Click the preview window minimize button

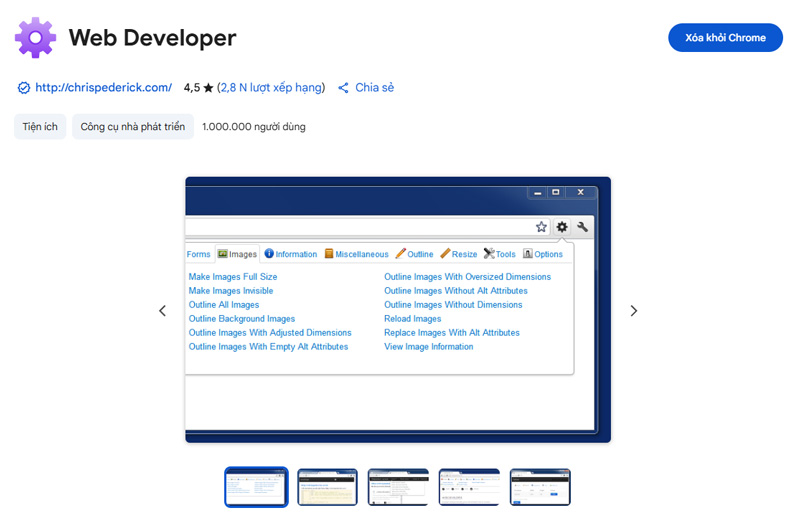[537, 193]
